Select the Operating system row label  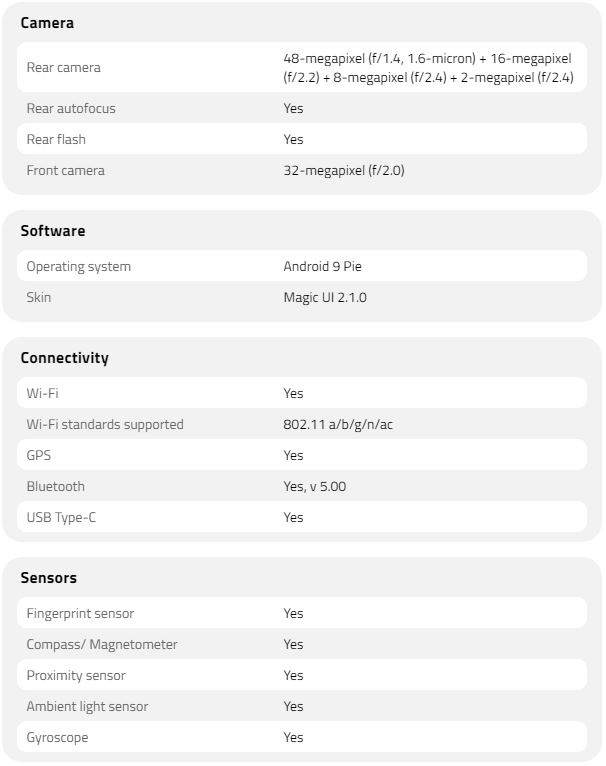point(78,266)
